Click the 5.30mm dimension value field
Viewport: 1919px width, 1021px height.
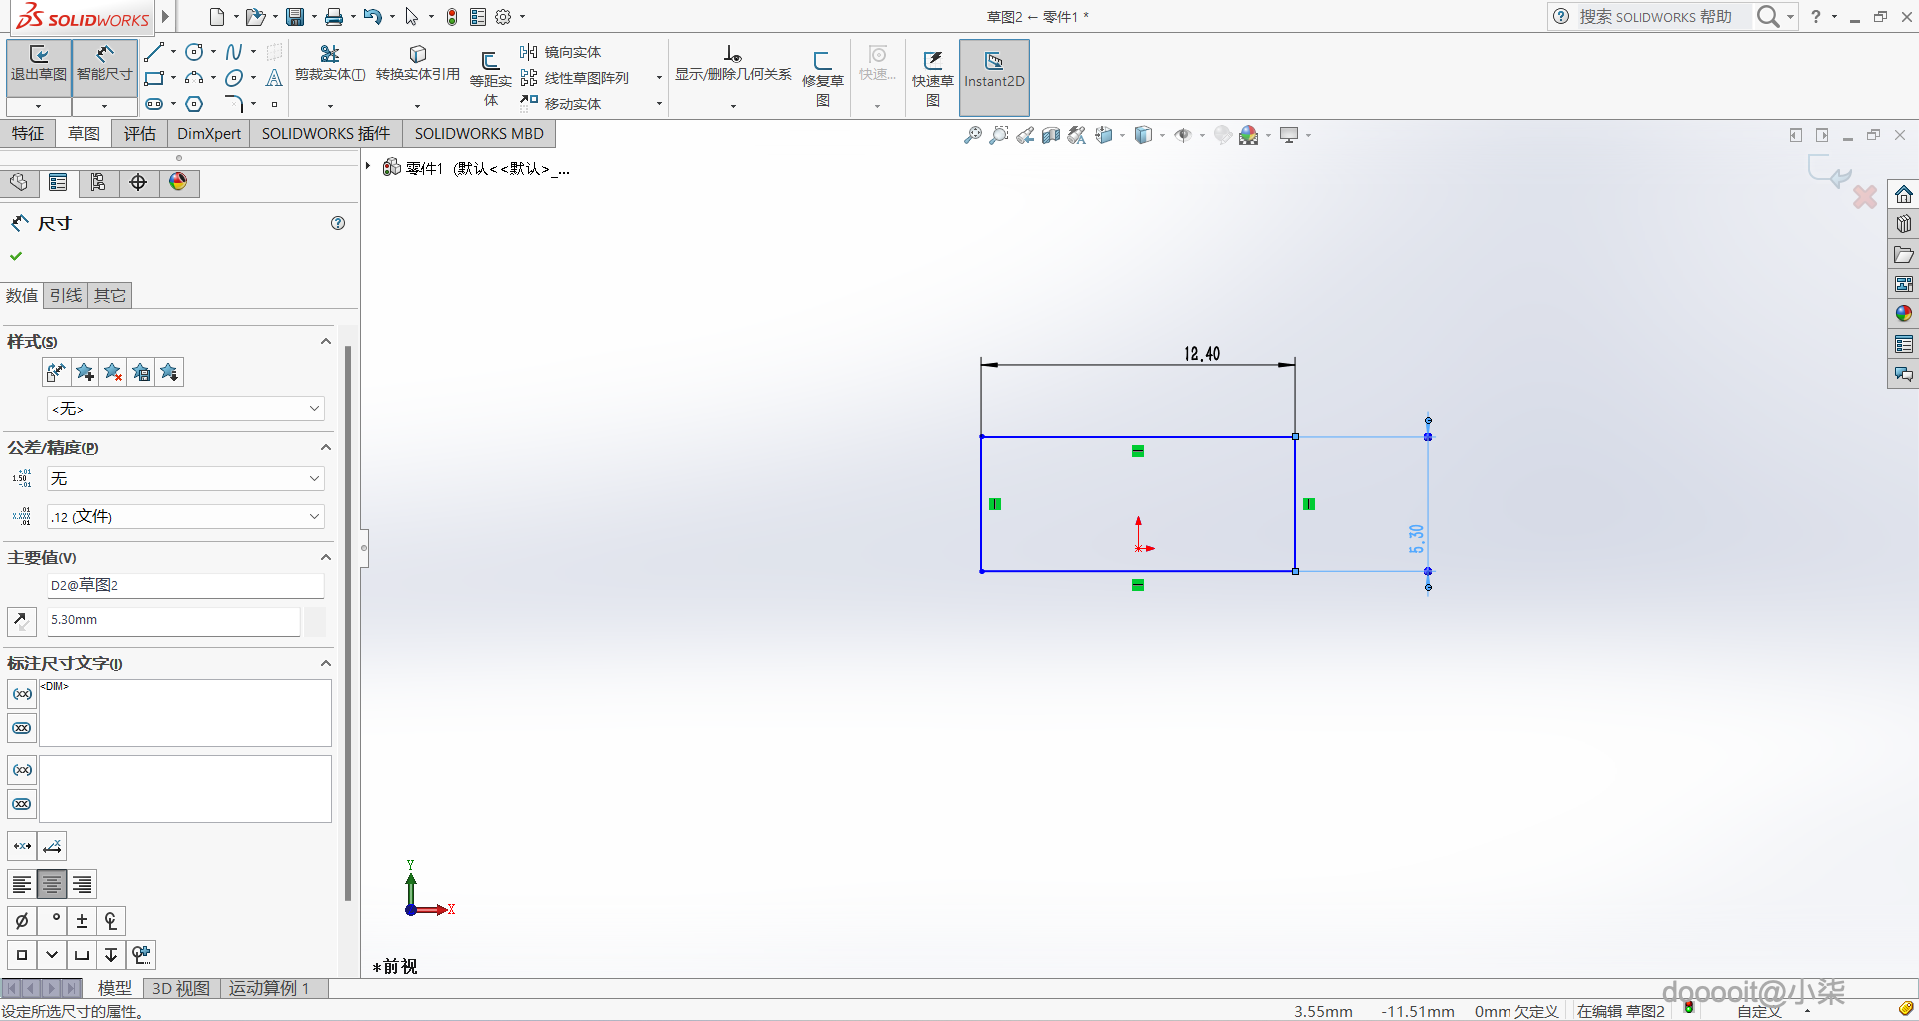coord(174,620)
